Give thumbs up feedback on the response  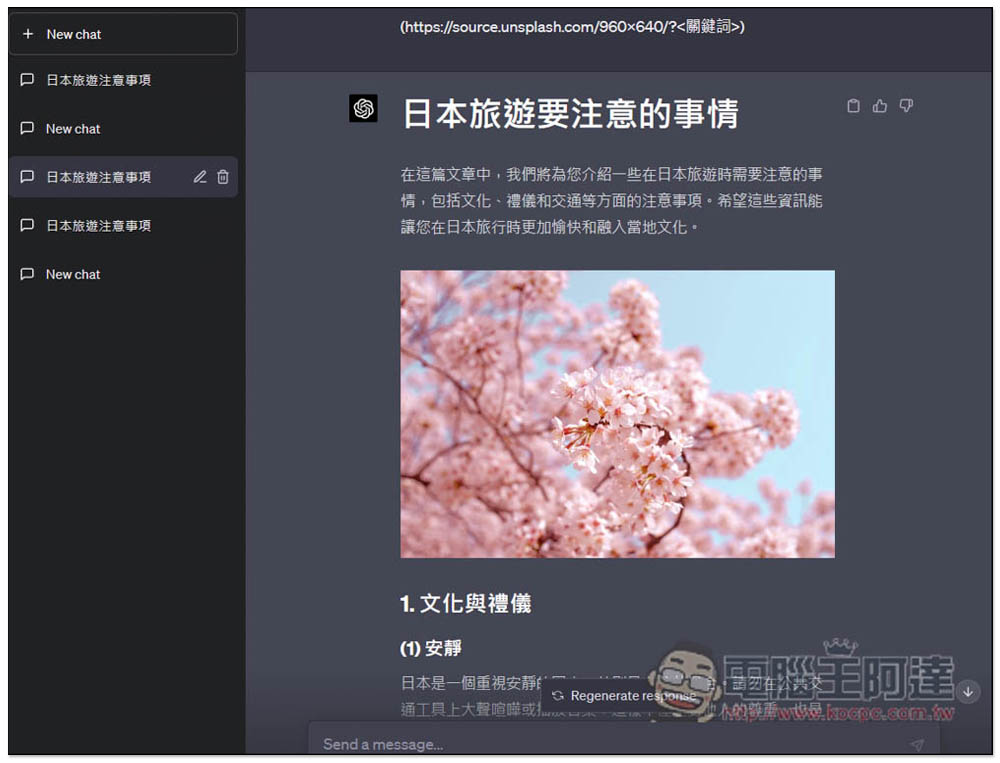coord(880,106)
